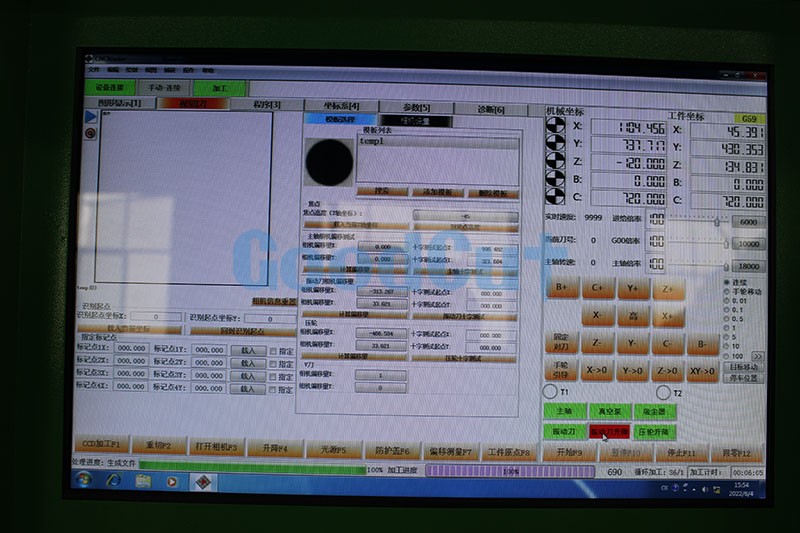Select the T1 tool radio button
The width and height of the screenshot is (800, 533).
pos(550,391)
